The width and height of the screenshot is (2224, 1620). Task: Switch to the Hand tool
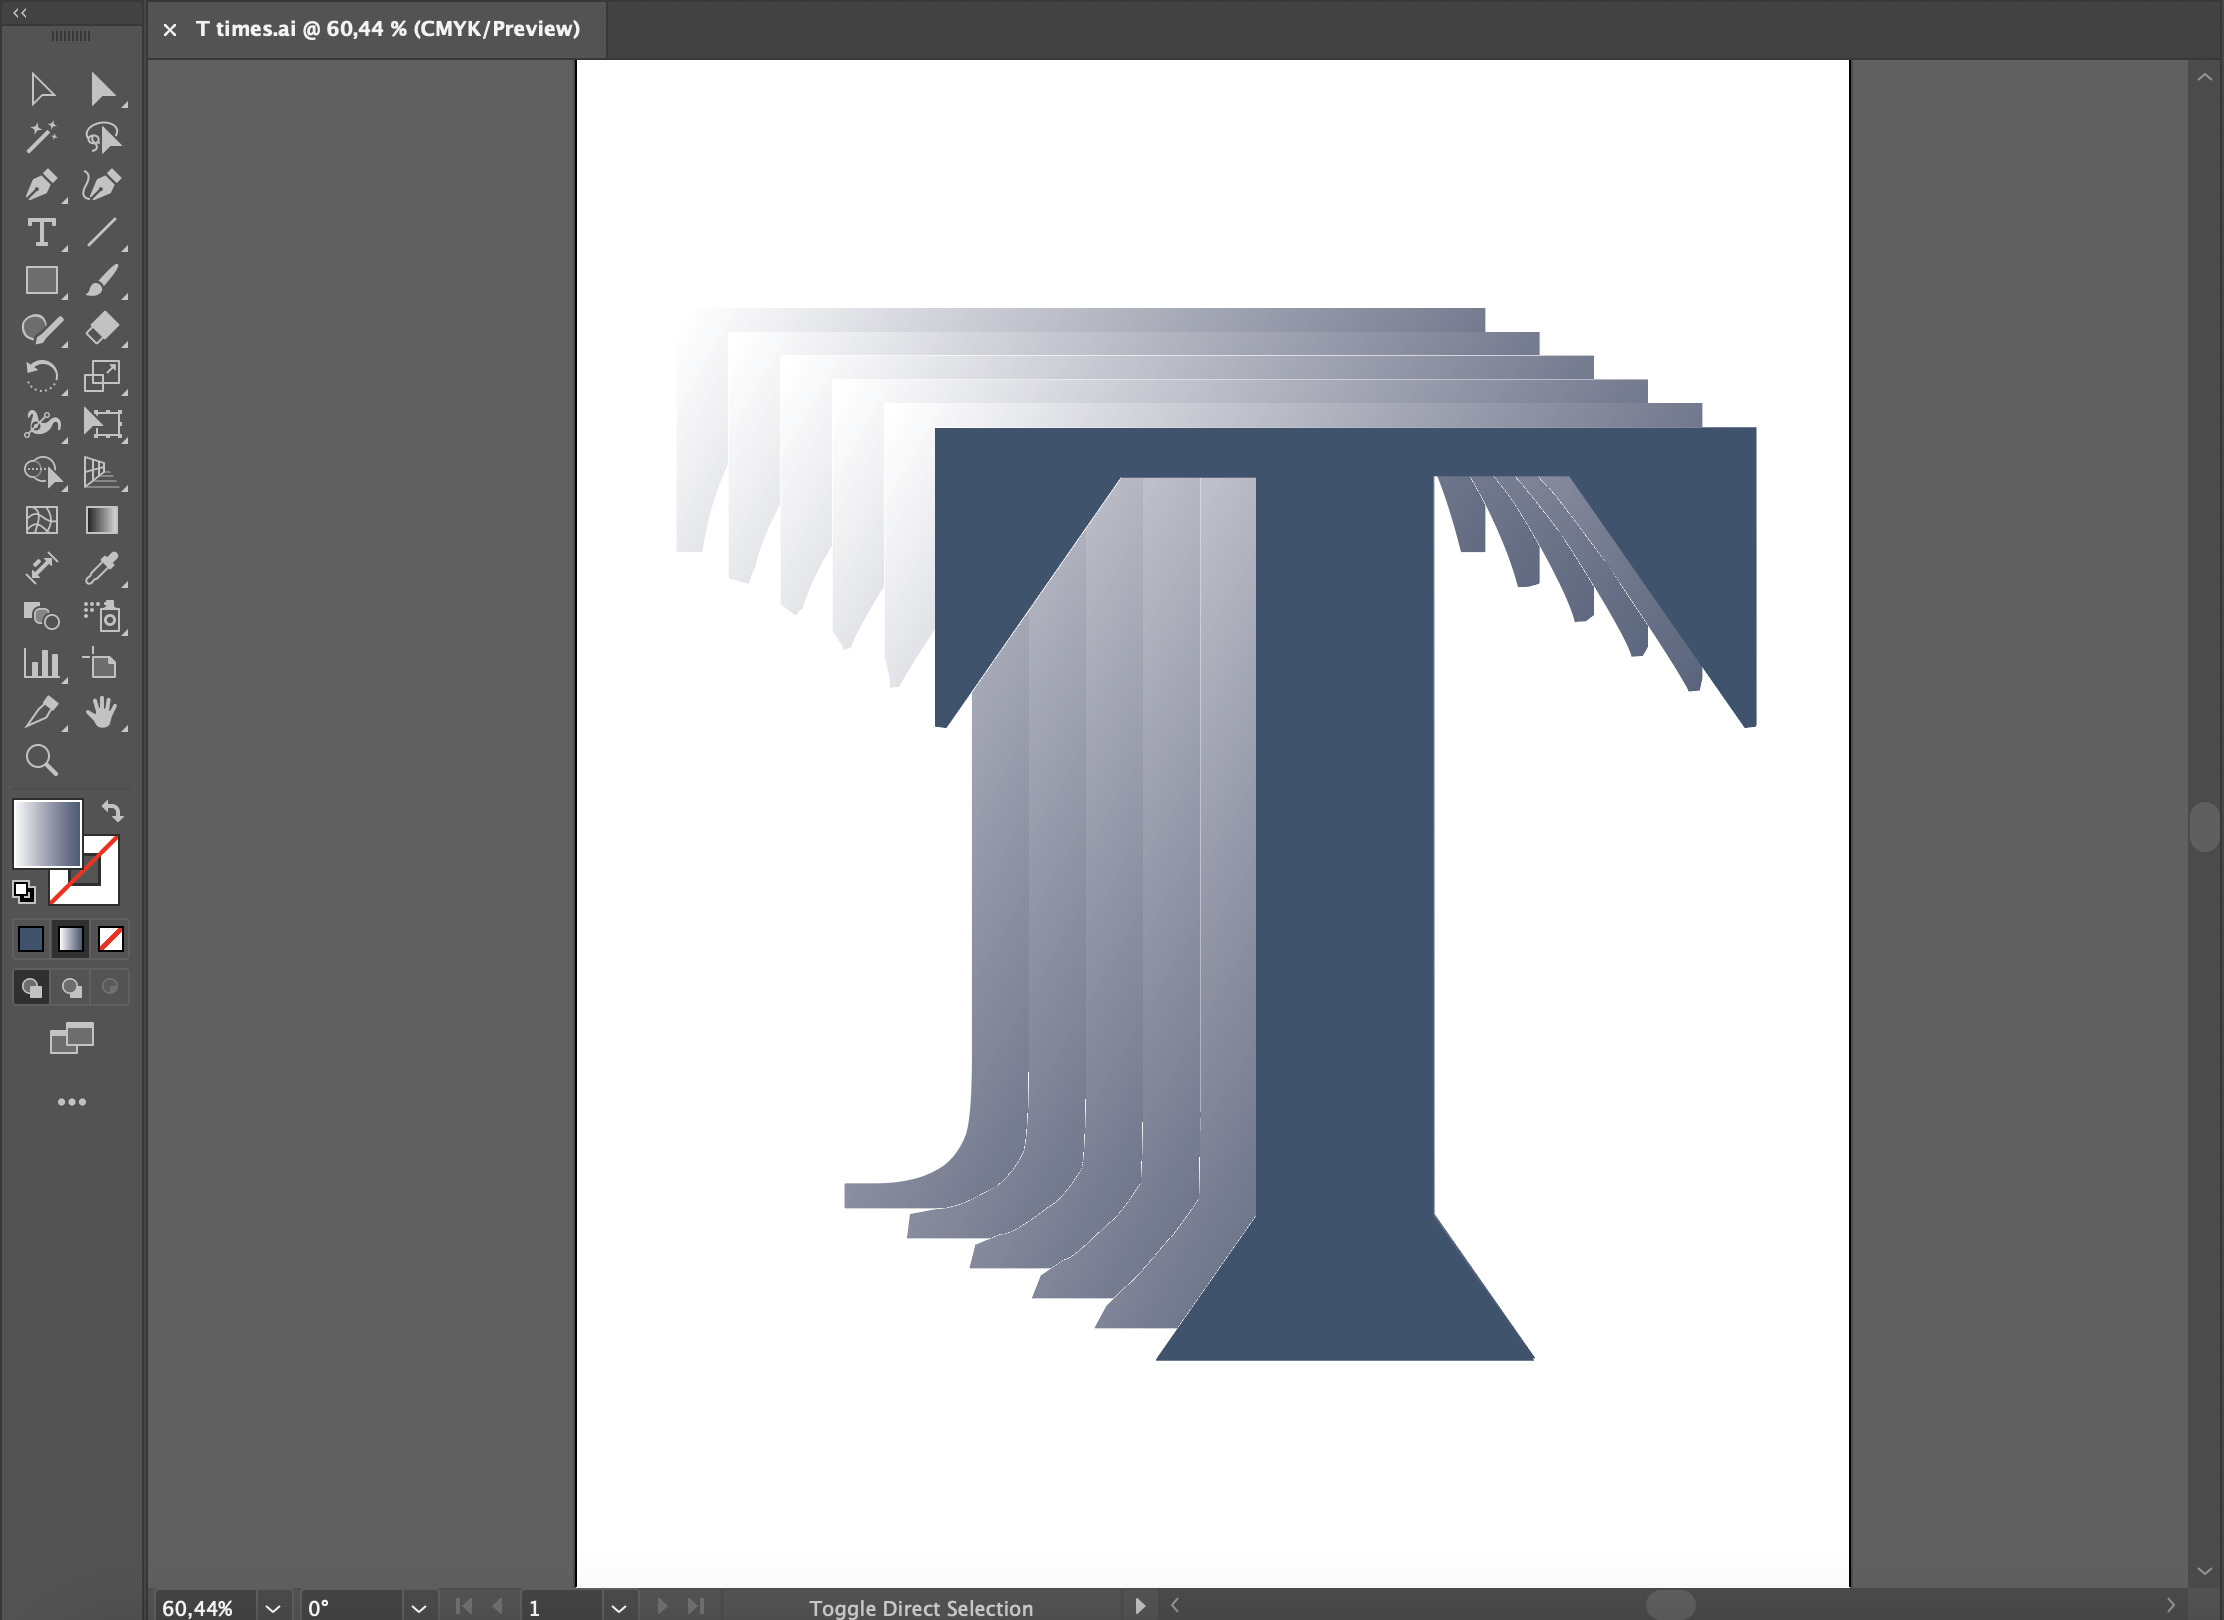point(102,713)
